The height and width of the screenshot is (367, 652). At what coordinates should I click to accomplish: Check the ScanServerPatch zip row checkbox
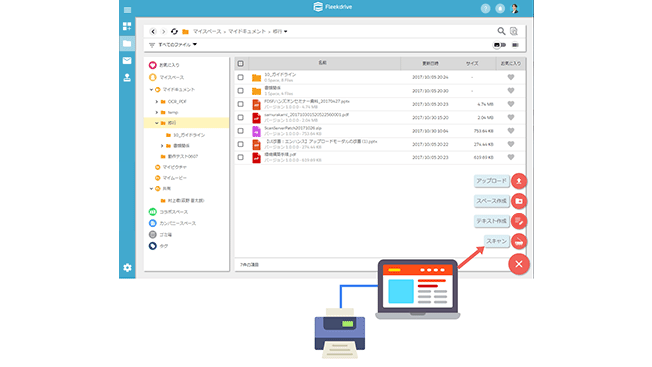point(240,131)
